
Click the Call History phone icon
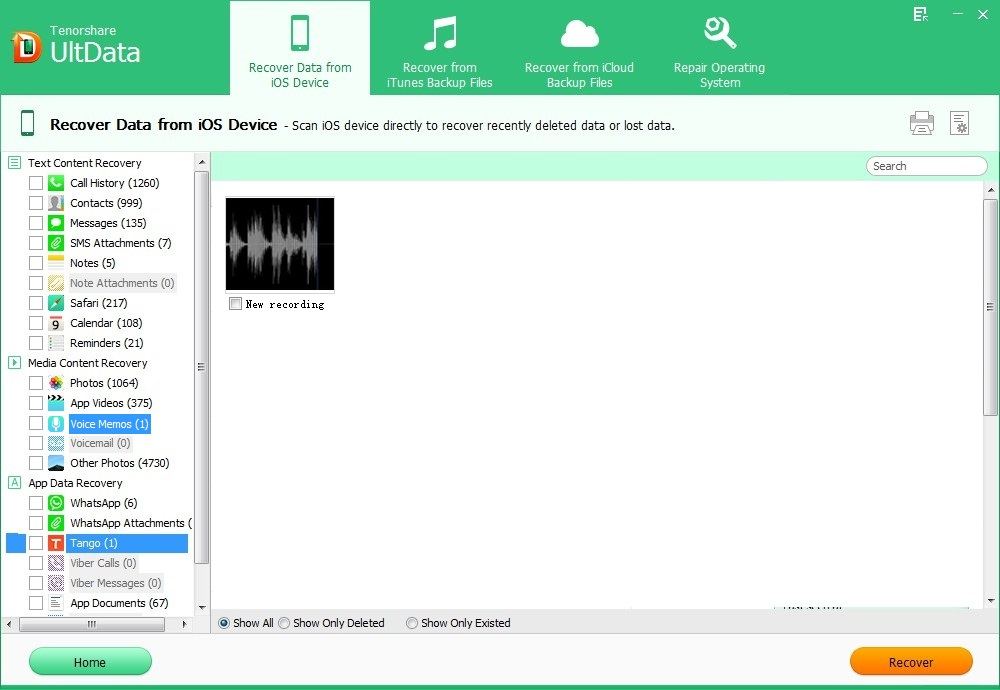56,183
